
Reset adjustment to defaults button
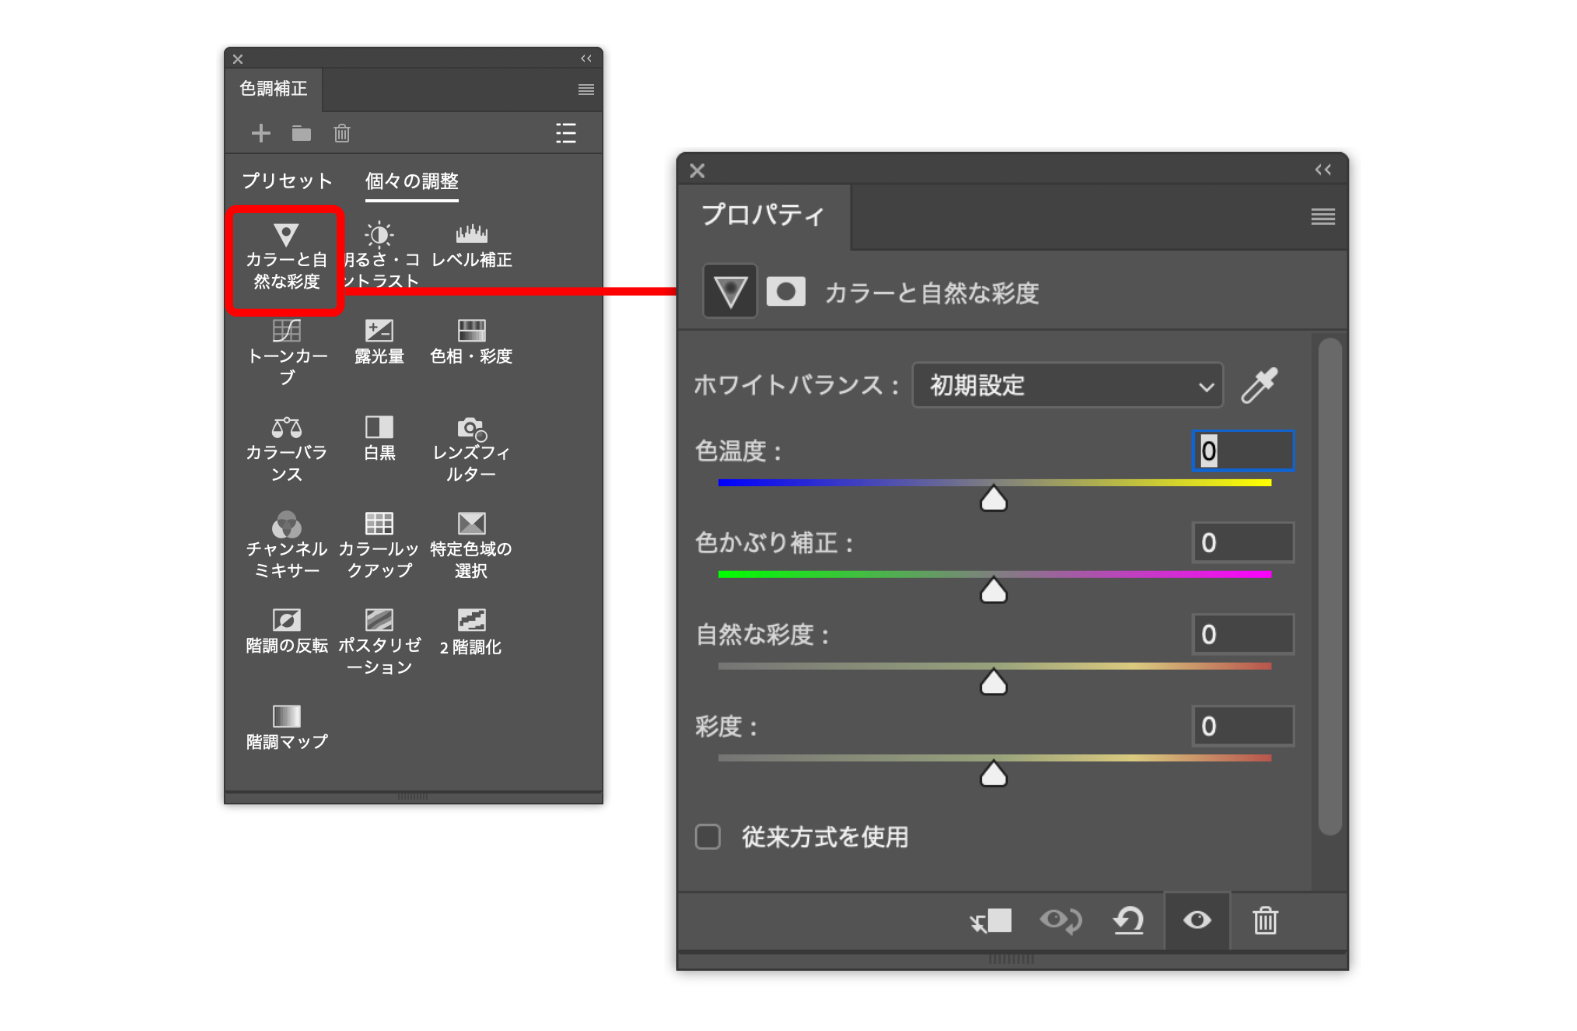click(x=1129, y=920)
